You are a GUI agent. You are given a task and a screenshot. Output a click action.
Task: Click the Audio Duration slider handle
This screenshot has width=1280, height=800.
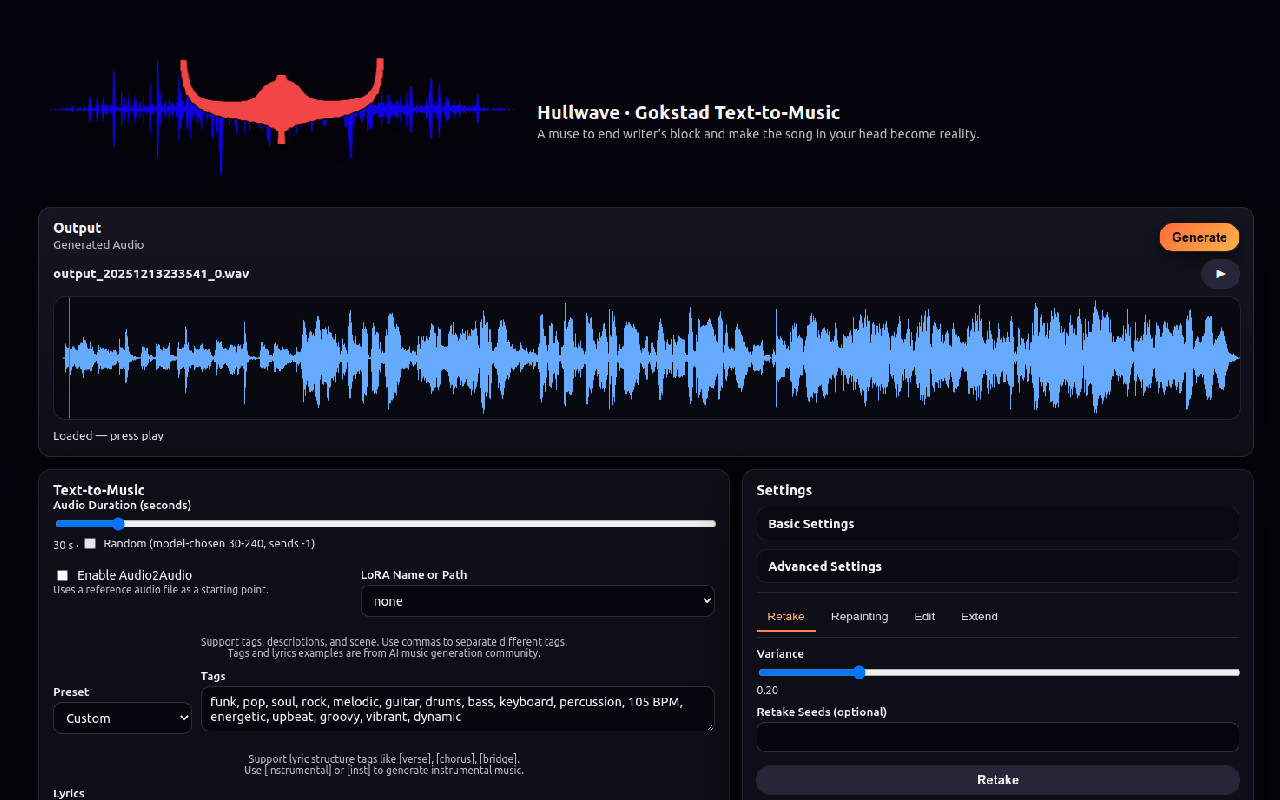(119, 523)
